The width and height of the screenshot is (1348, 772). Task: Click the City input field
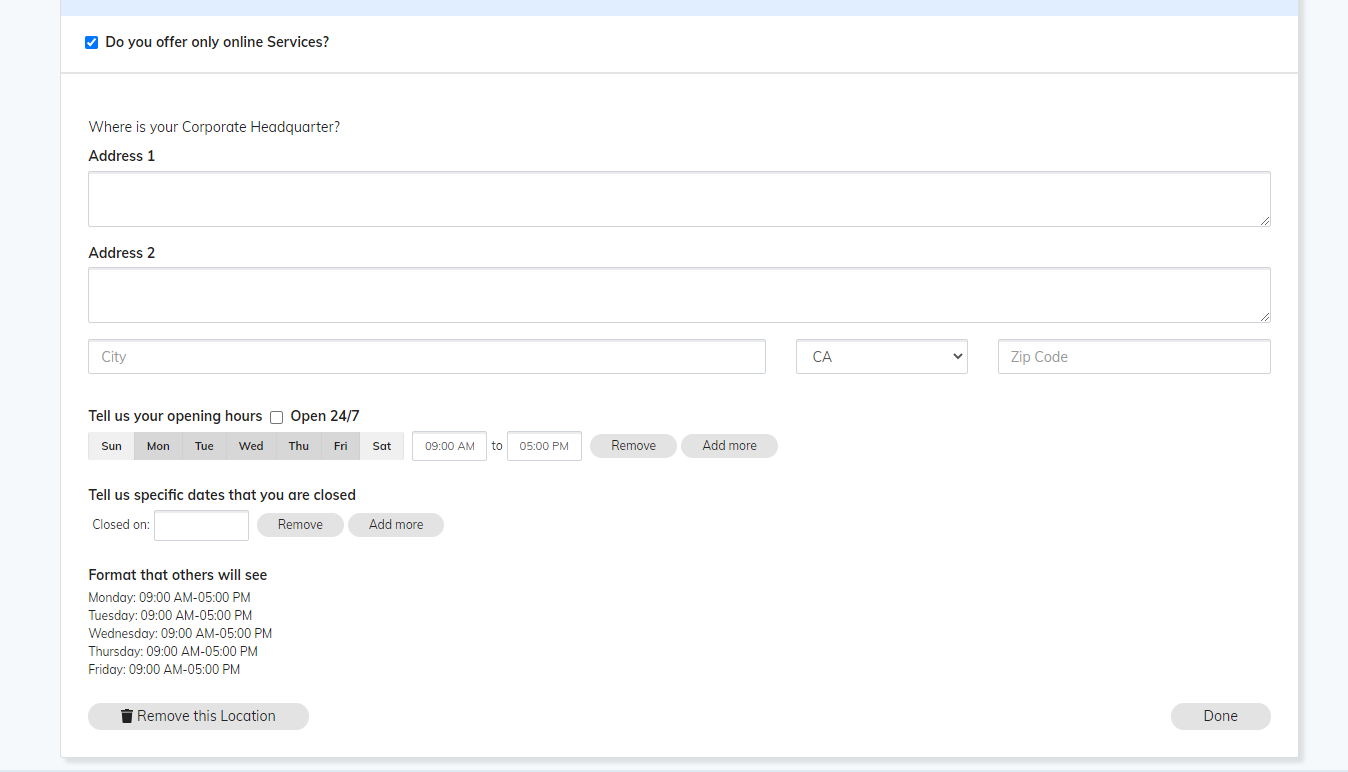(426, 356)
